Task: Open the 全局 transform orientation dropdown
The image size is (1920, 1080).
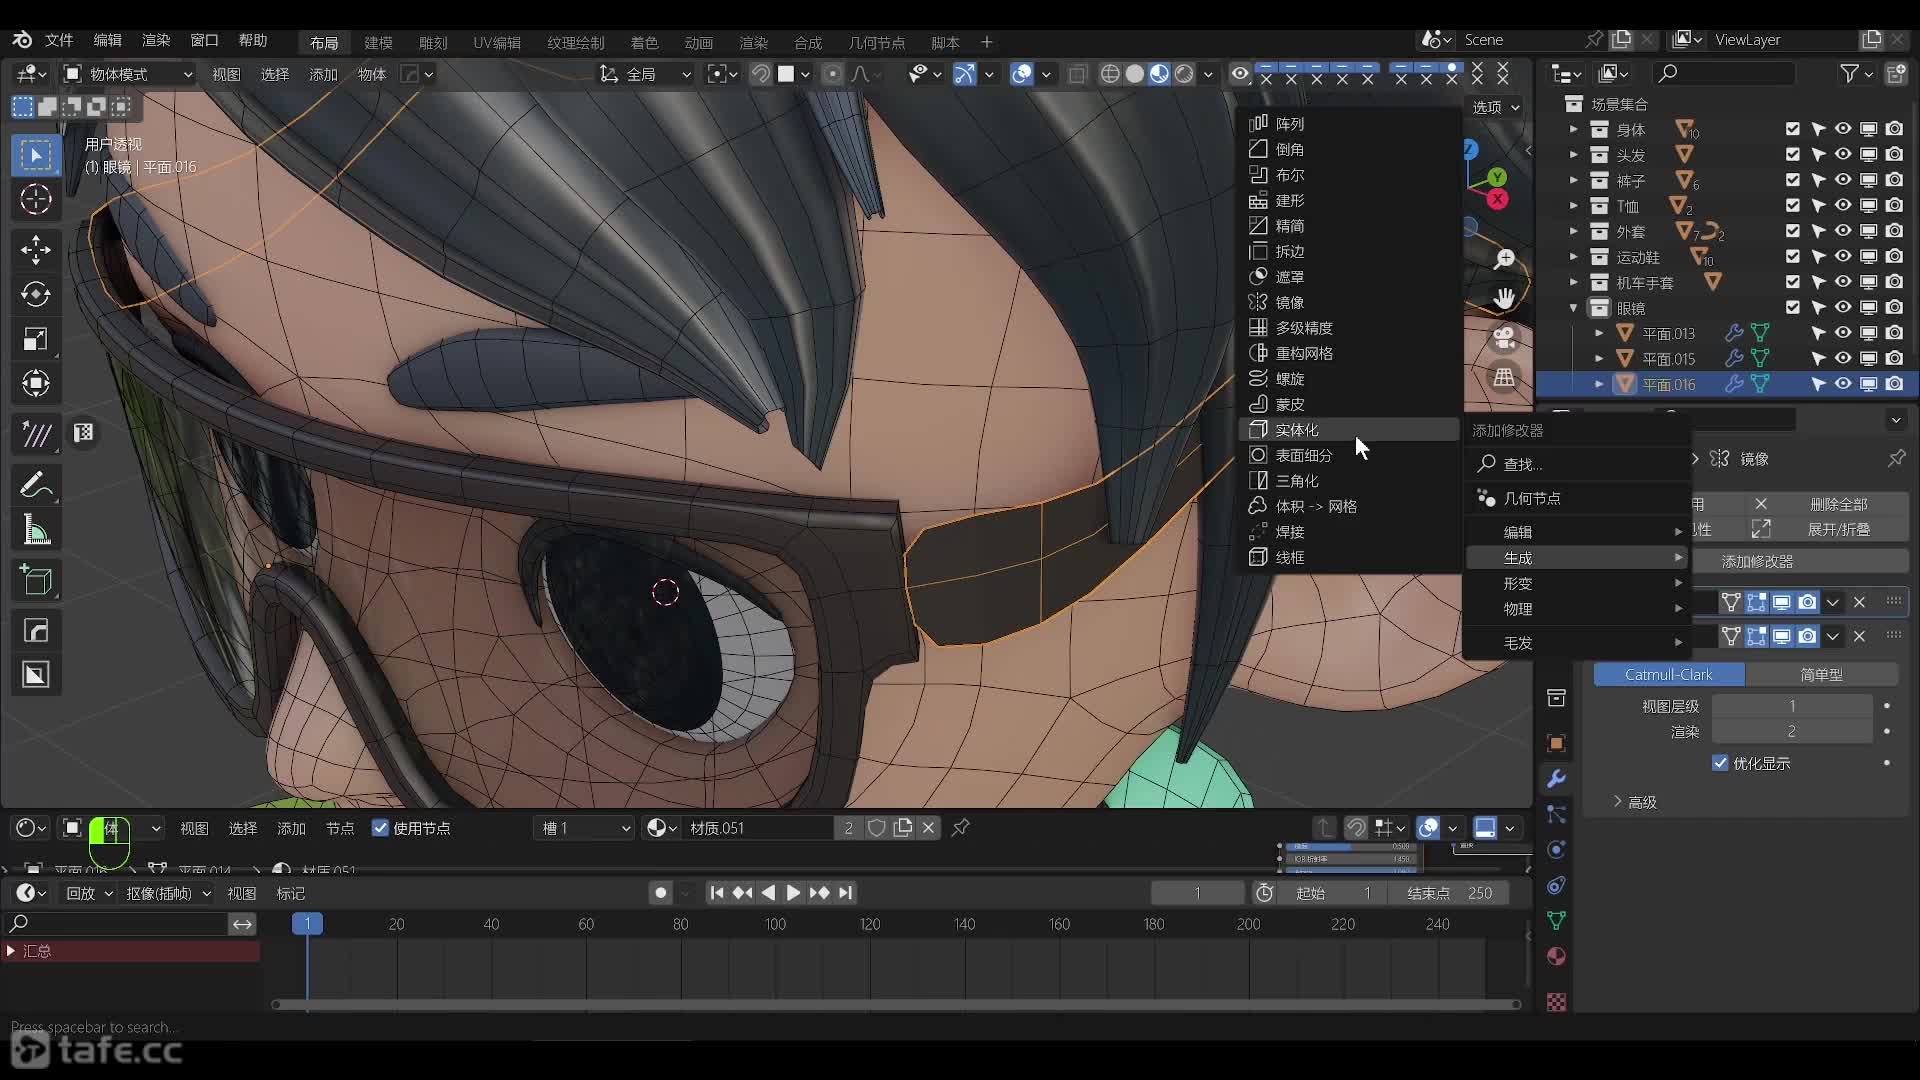Action: coord(645,74)
